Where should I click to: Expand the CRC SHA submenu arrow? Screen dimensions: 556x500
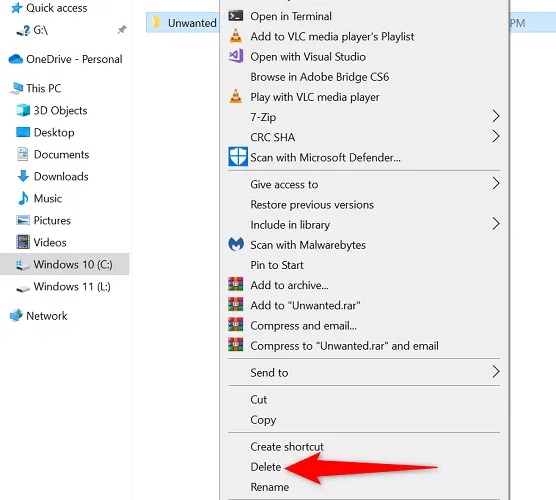[x=496, y=137]
